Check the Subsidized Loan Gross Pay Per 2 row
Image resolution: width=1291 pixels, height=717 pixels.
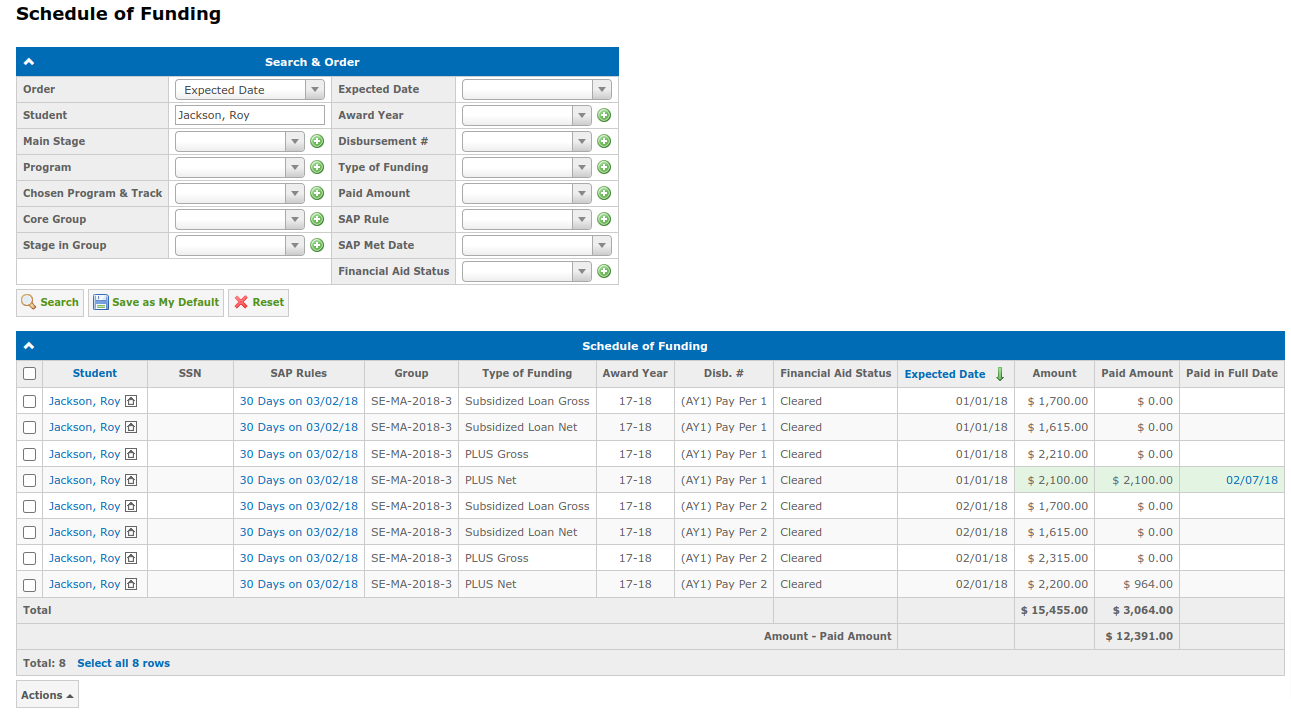pyautogui.click(x=30, y=506)
